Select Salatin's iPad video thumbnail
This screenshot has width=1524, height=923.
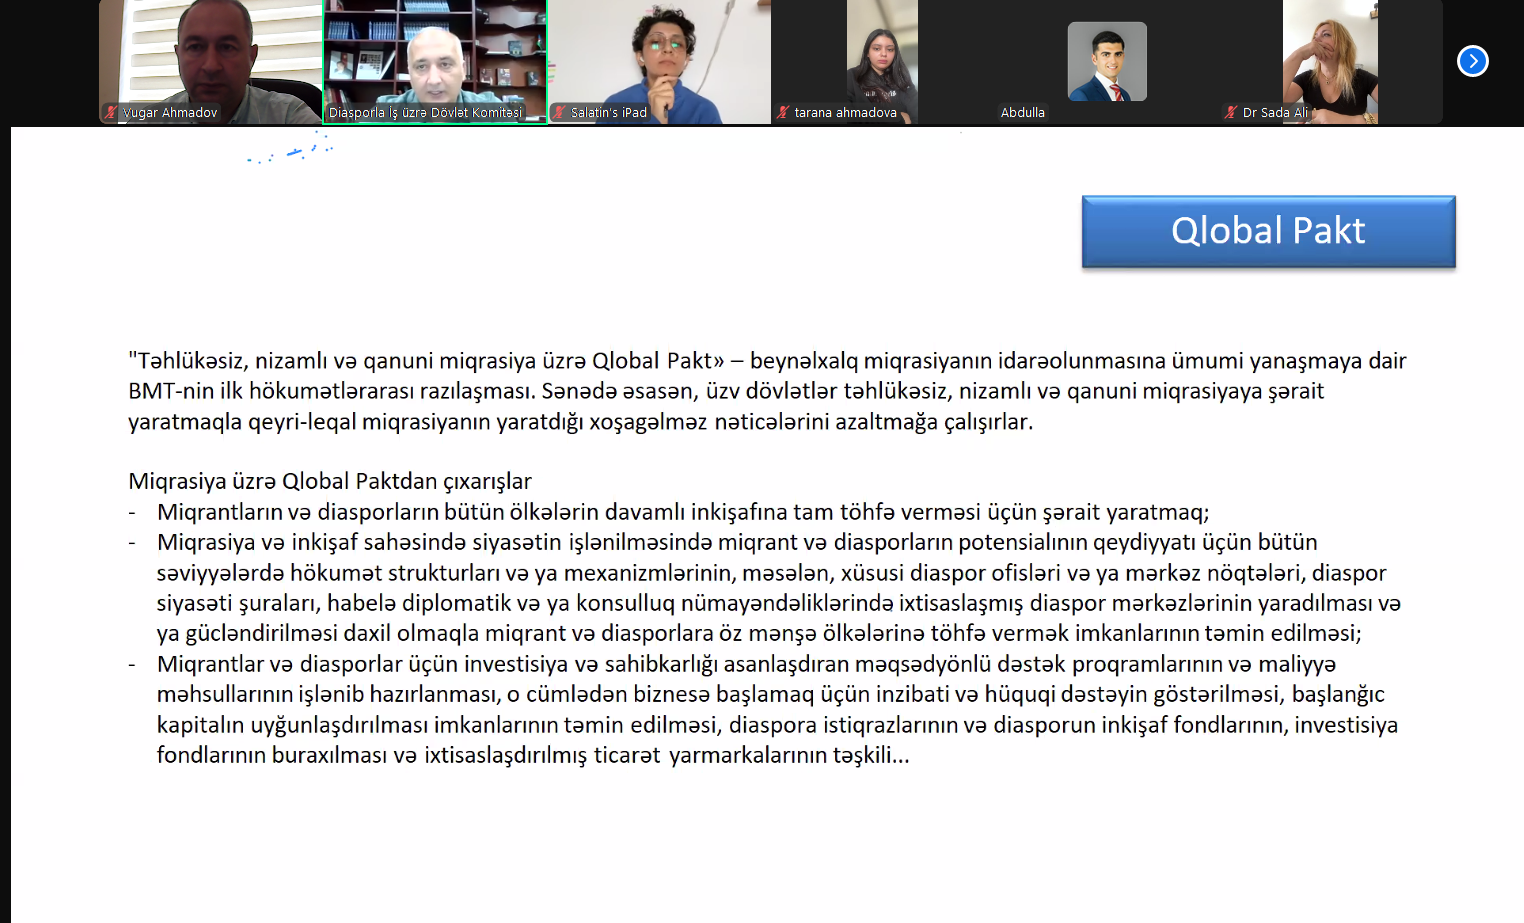pyautogui.click(x=660, y=55)
